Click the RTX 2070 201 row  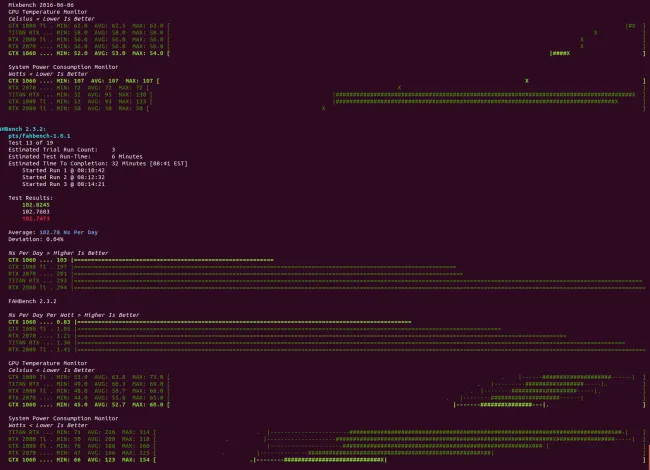pos(235,274)
